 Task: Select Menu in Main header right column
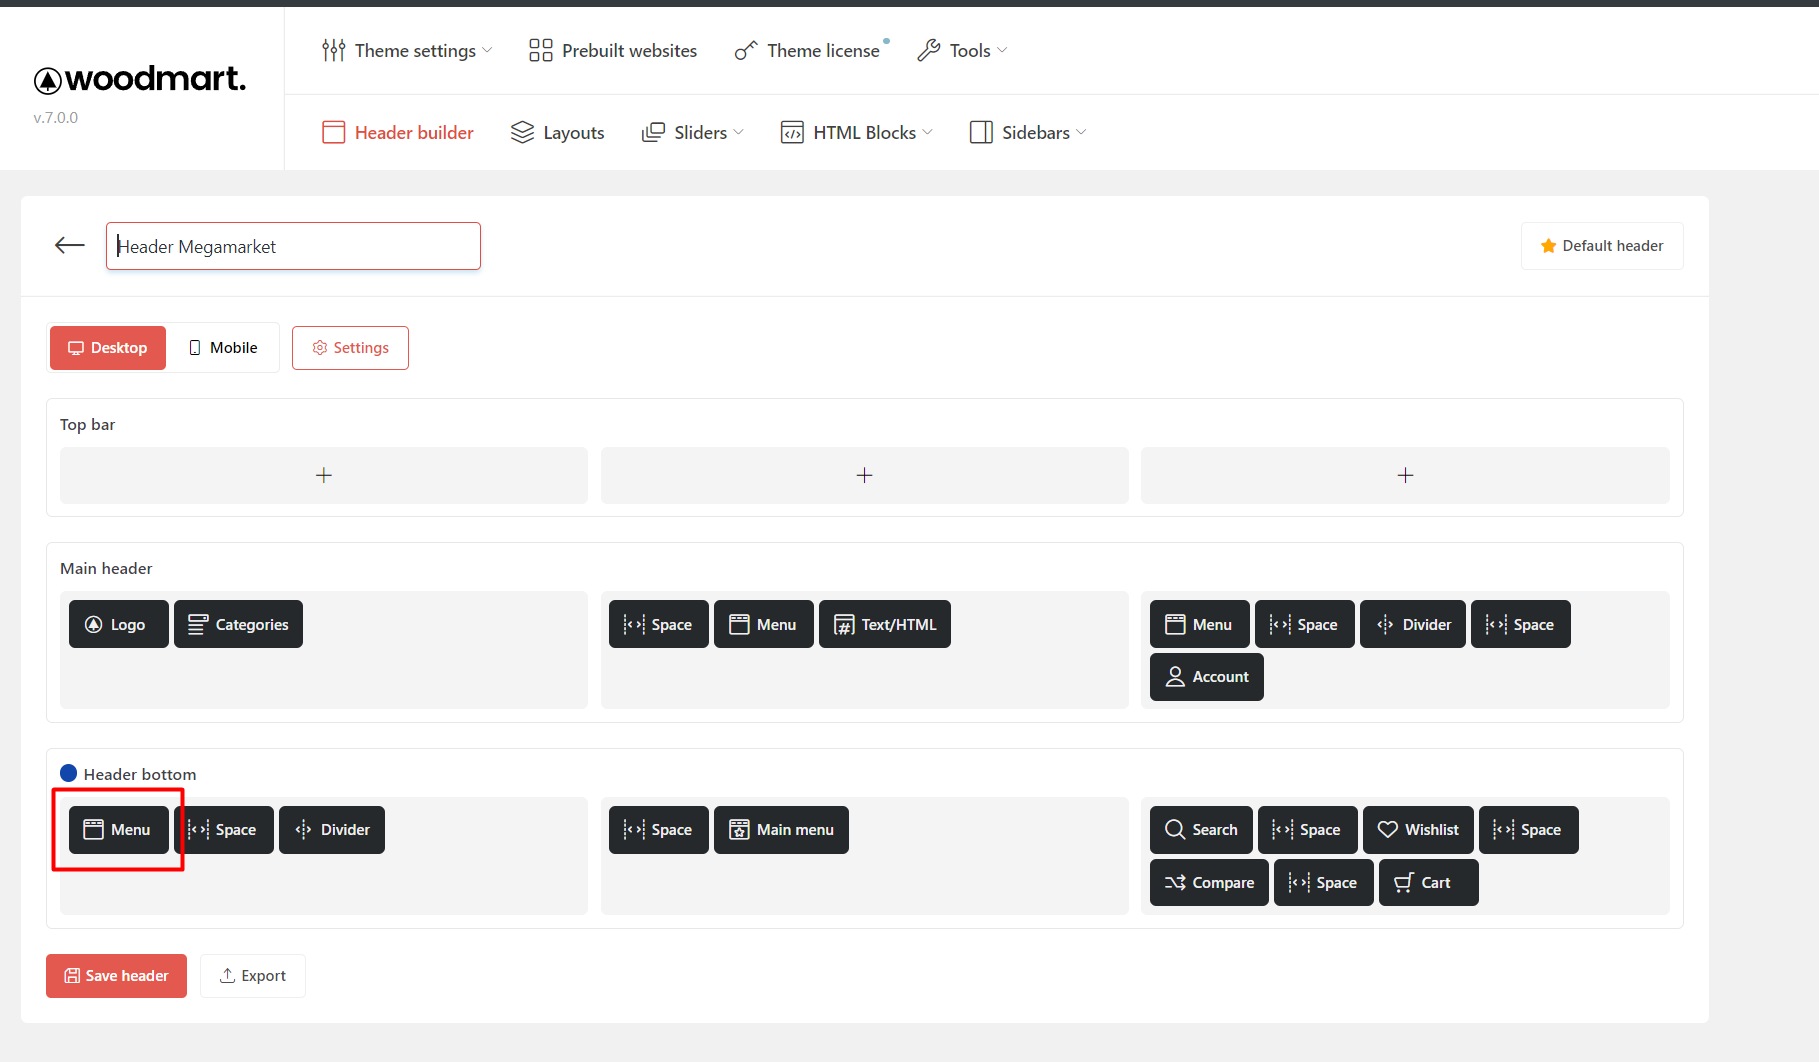pos(1199,624)
